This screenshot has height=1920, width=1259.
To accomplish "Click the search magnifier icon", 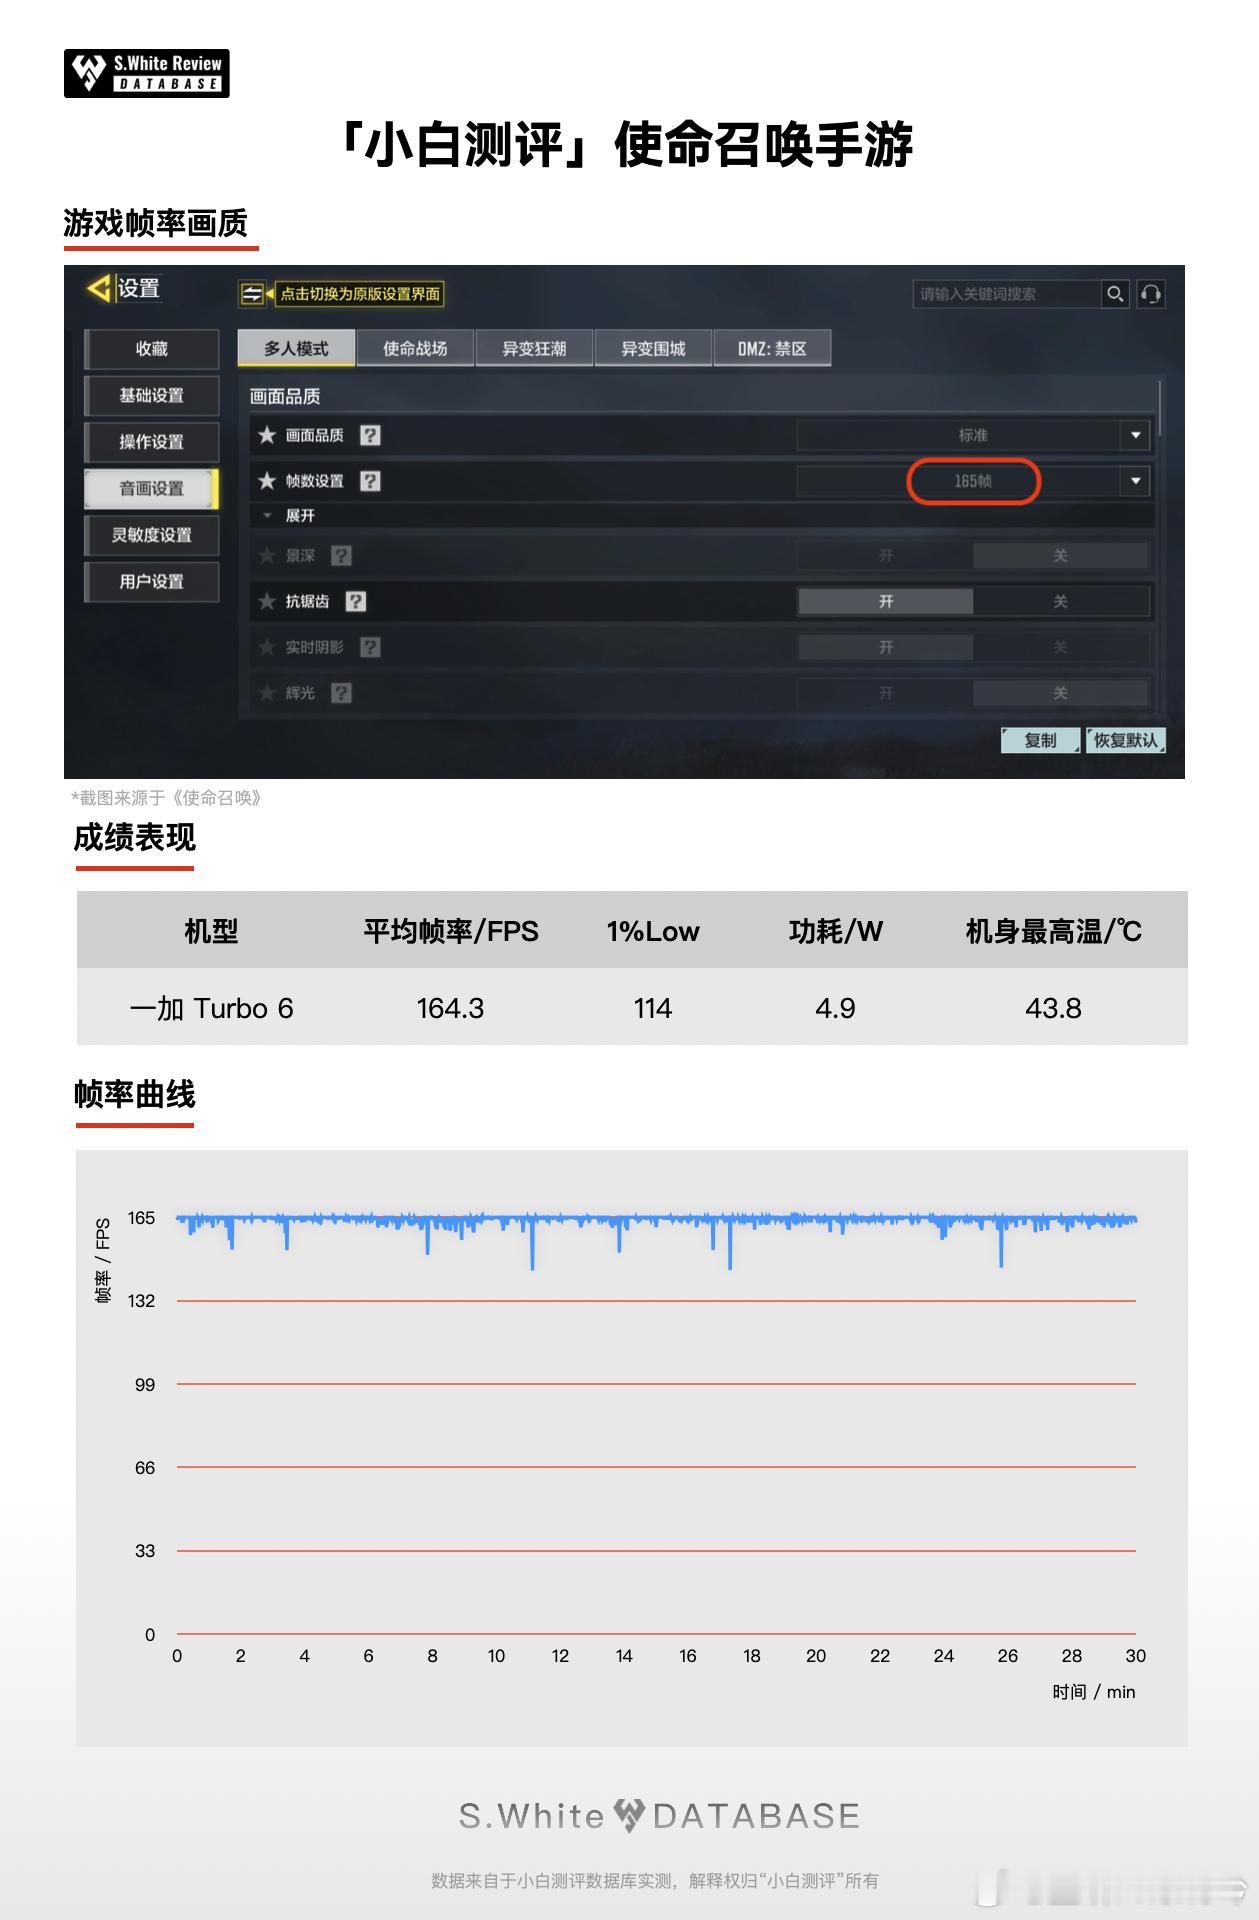I will 1115,294.
